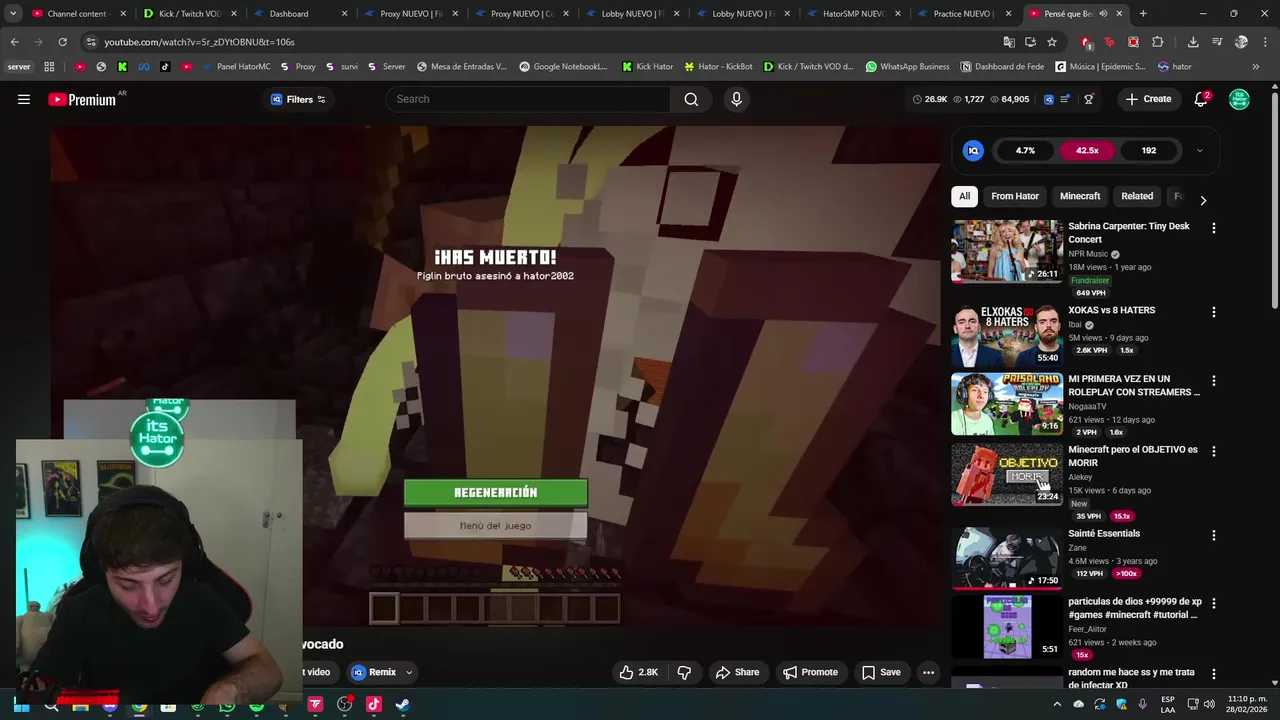Click the browser address bar URL
The image size is (1280, 720).
(x=199, y=42)
